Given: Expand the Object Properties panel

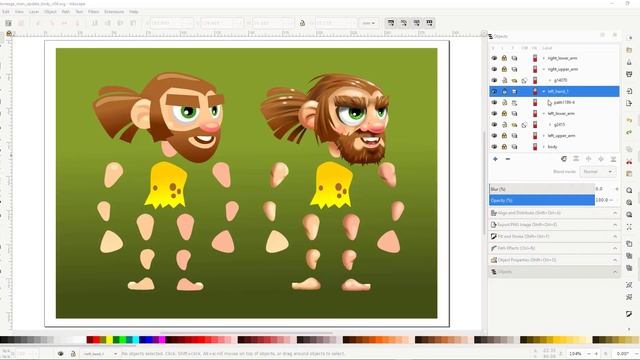Looking at the screenshot, I should (x=554, y=260).
